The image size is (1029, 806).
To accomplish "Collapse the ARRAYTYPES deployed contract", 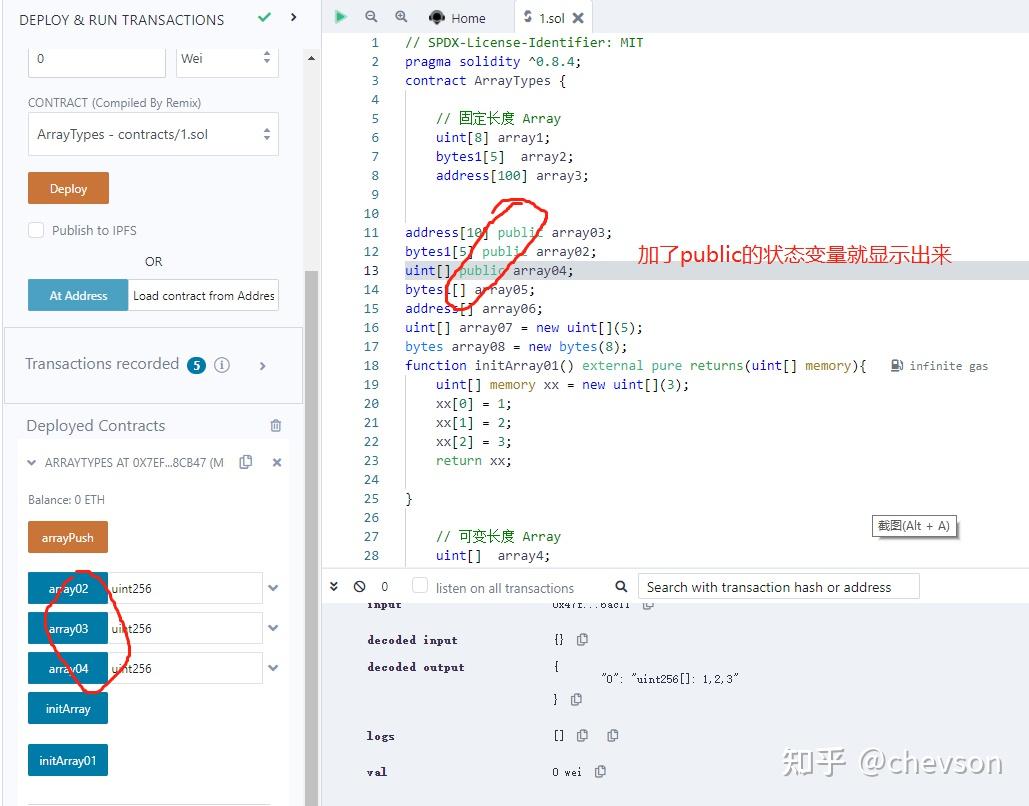I will 32,463.
